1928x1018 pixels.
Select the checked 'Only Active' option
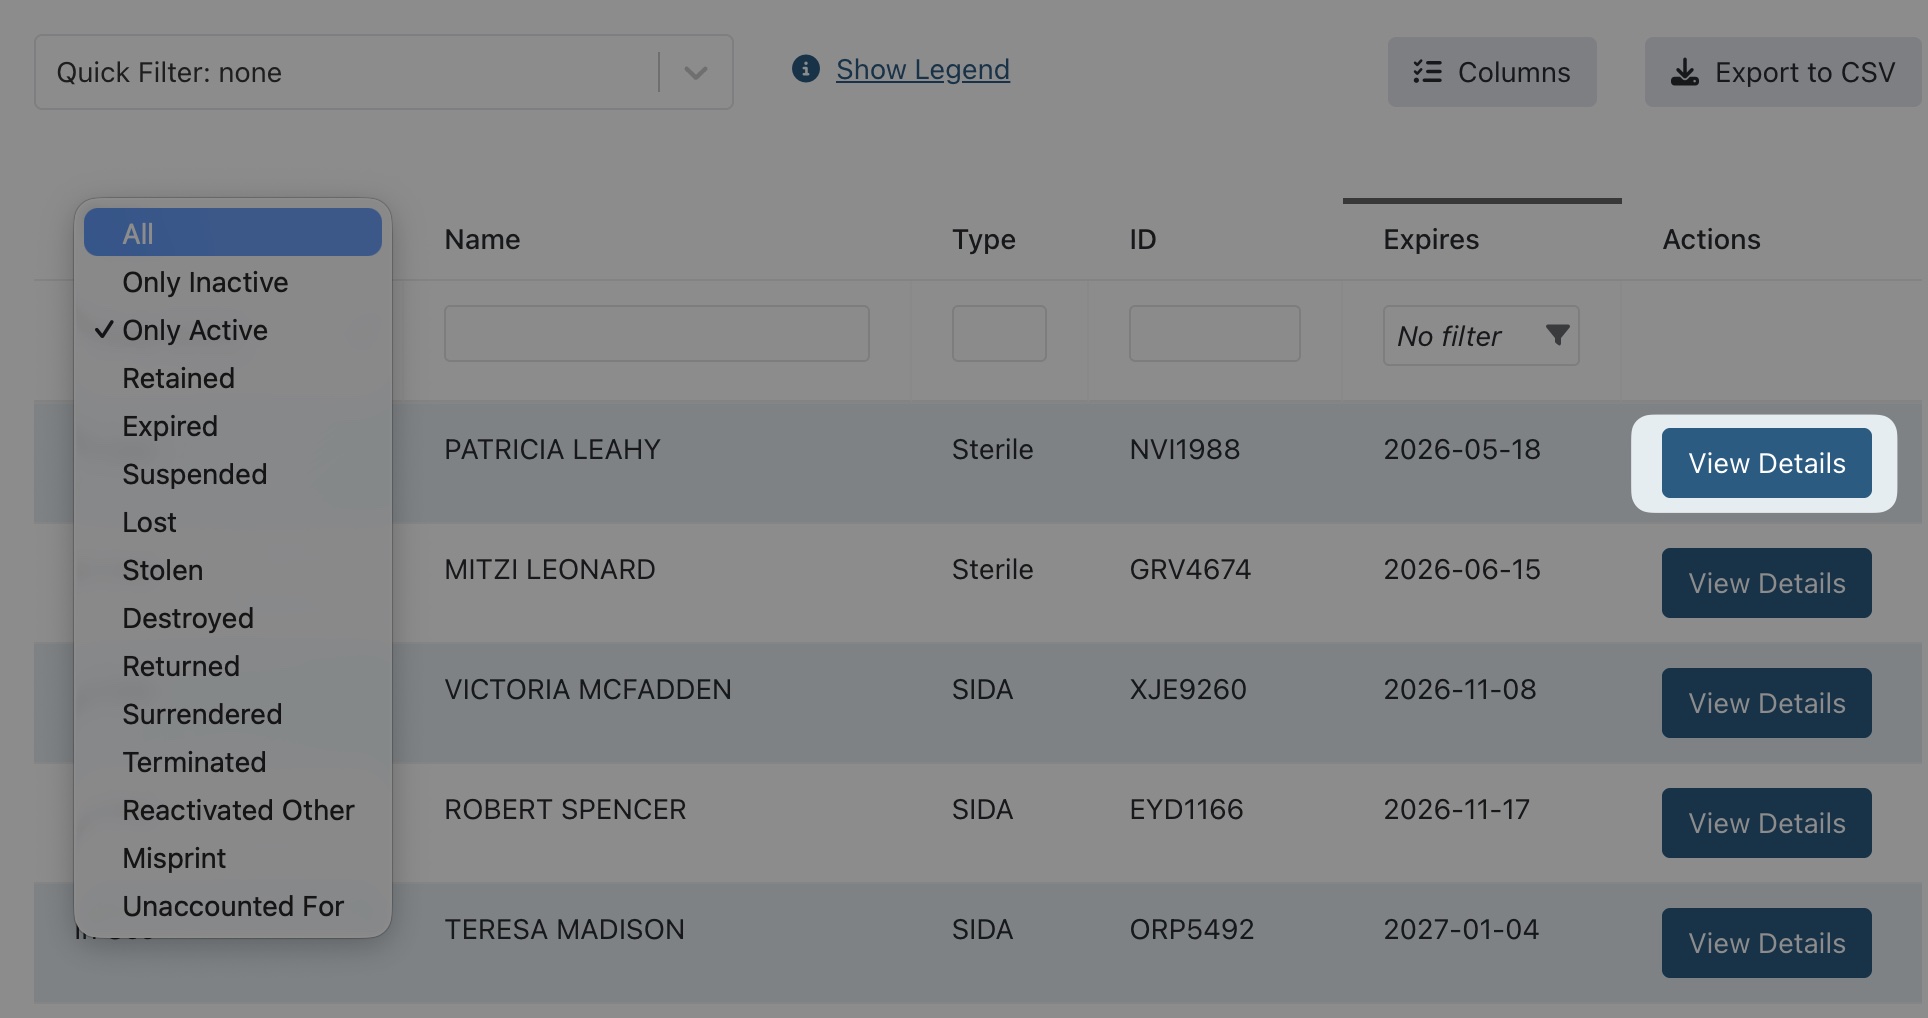195,330
